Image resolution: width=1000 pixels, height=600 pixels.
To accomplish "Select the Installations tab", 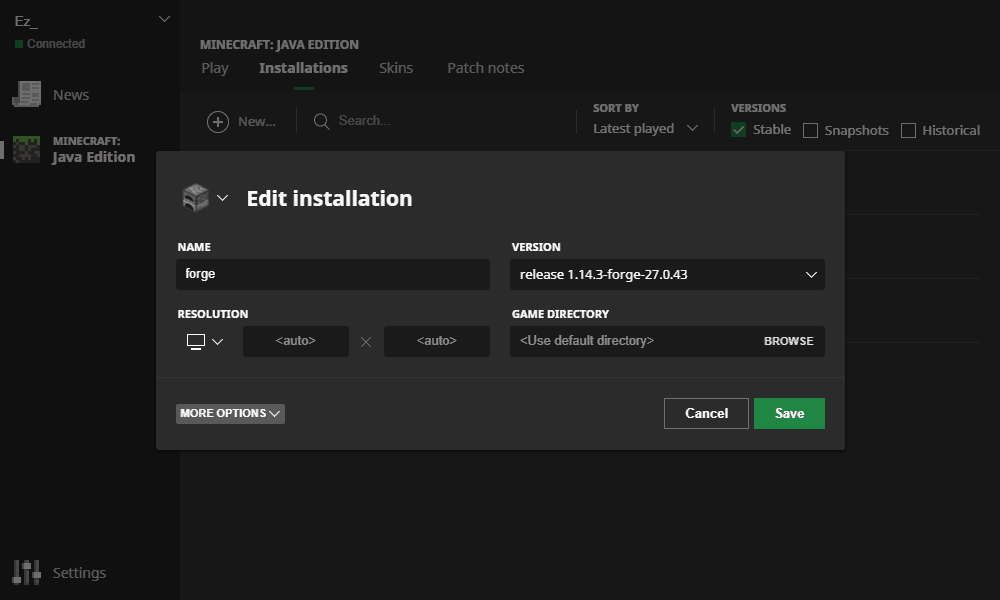I will (x=304, y=68).
